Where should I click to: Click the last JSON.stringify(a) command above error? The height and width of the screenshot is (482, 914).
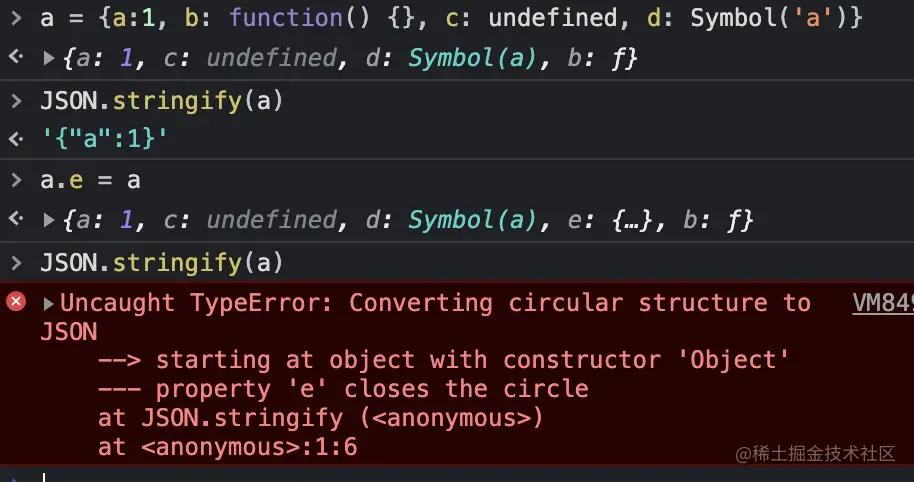point(162,263)
